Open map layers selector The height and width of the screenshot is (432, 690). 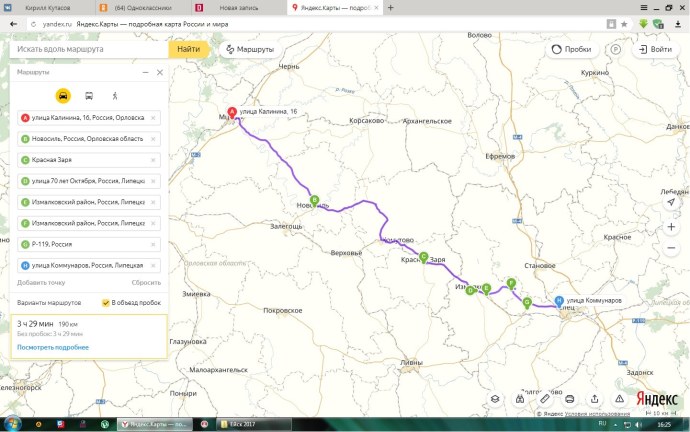click(495, 398)
